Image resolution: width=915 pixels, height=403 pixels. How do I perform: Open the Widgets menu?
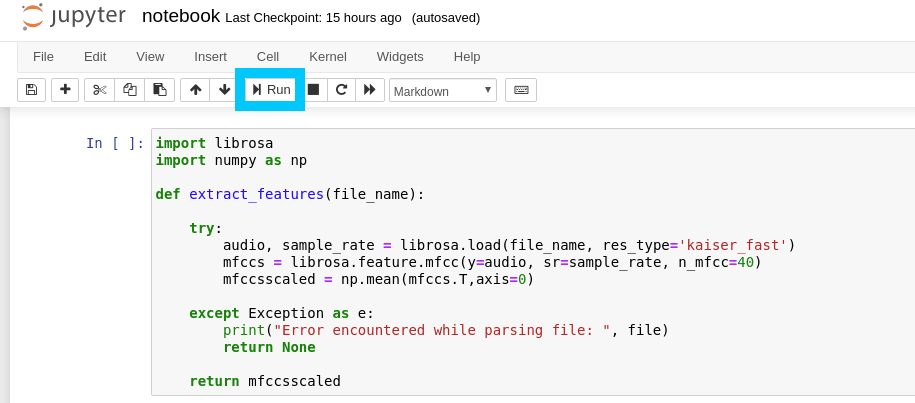[x=400, y=57]
